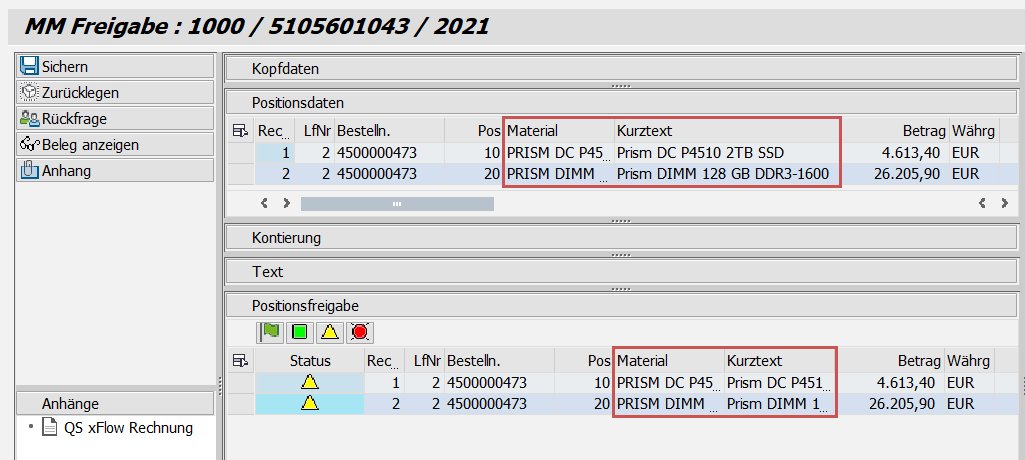Select 'Prism DC P4510 2TB SSD' cell
Image resolution: width=1025 pixels, height=460 pixels.
(727, 153)
